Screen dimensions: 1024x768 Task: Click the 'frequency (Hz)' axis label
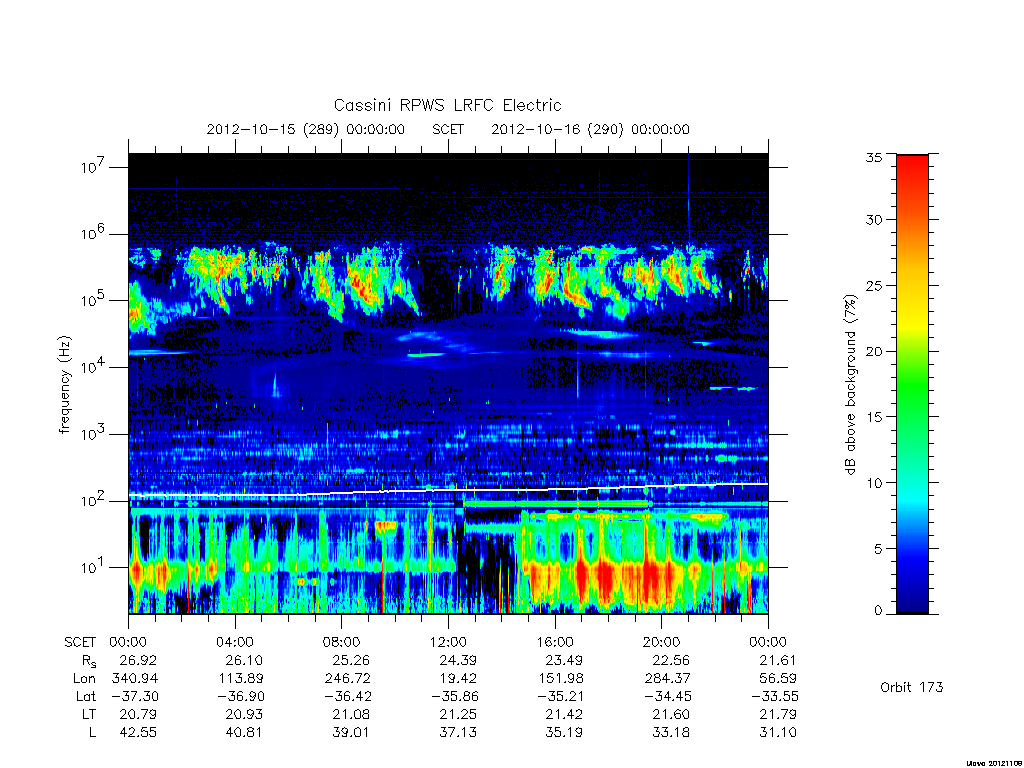pyautogui.click(x=64, y=385)
